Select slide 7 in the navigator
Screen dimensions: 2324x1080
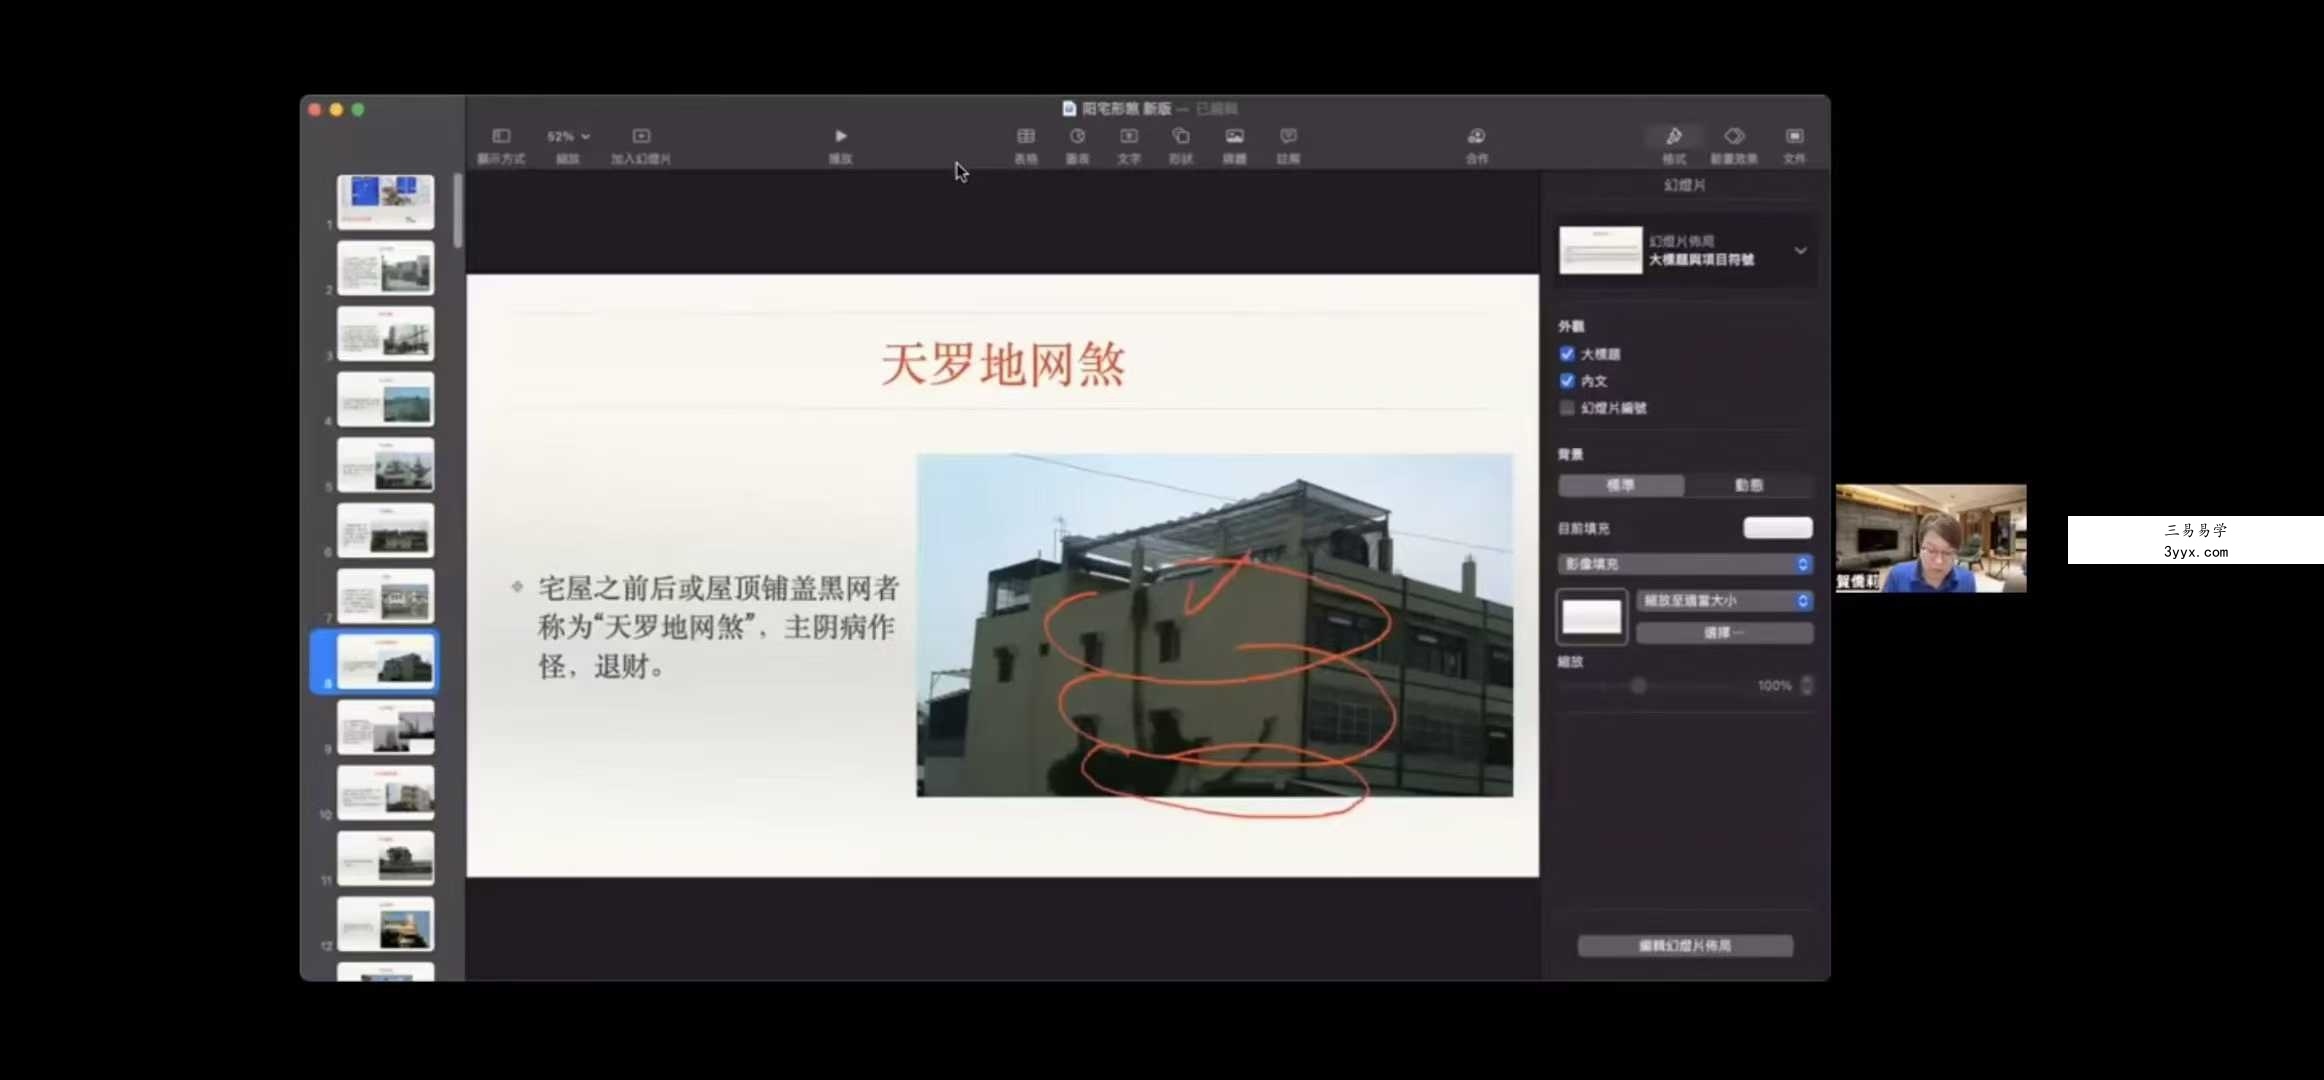pos(385,596)
